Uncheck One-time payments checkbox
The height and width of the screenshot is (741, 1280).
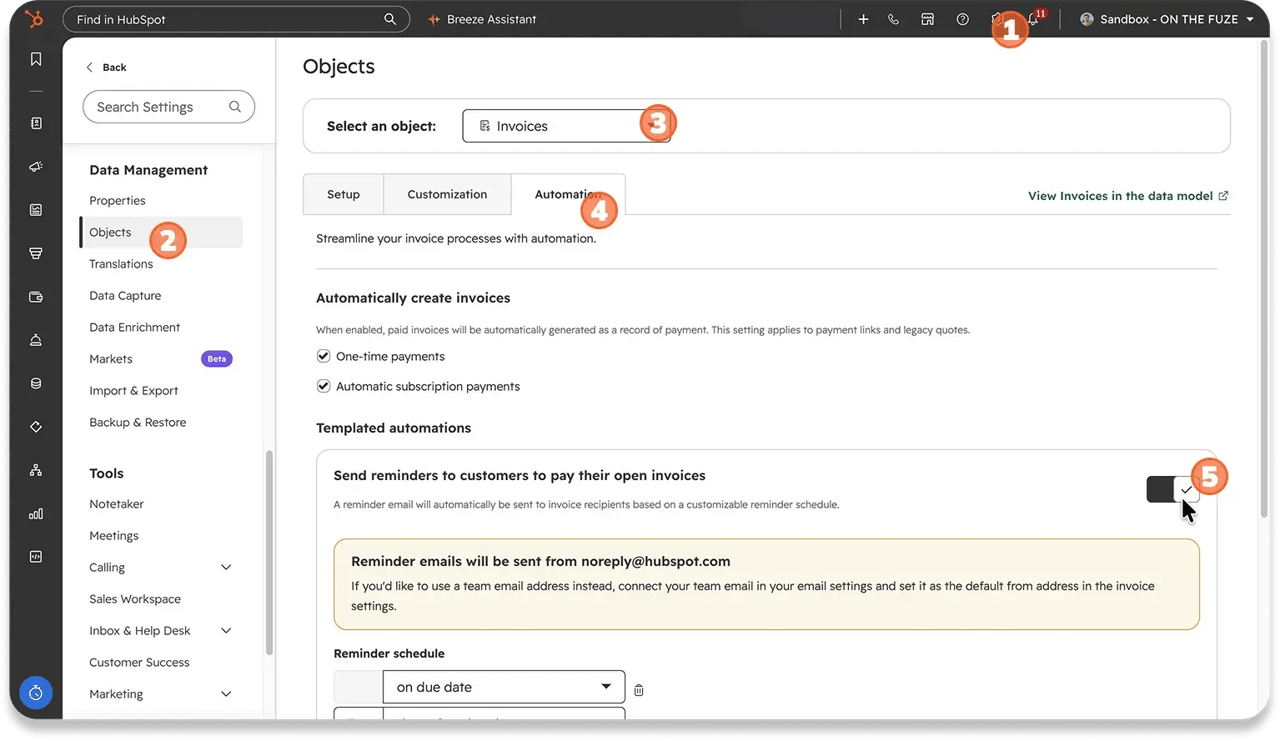(323, 356)
